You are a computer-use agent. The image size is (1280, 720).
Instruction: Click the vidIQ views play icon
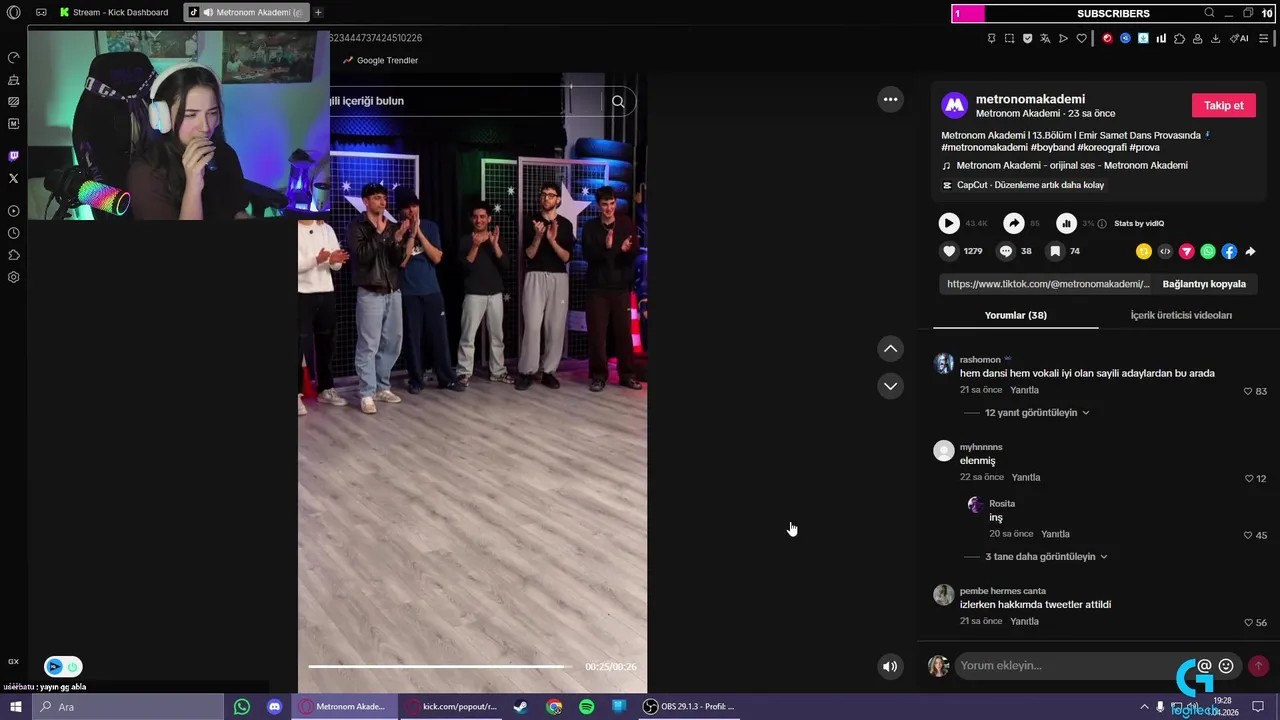pos(949,223)
